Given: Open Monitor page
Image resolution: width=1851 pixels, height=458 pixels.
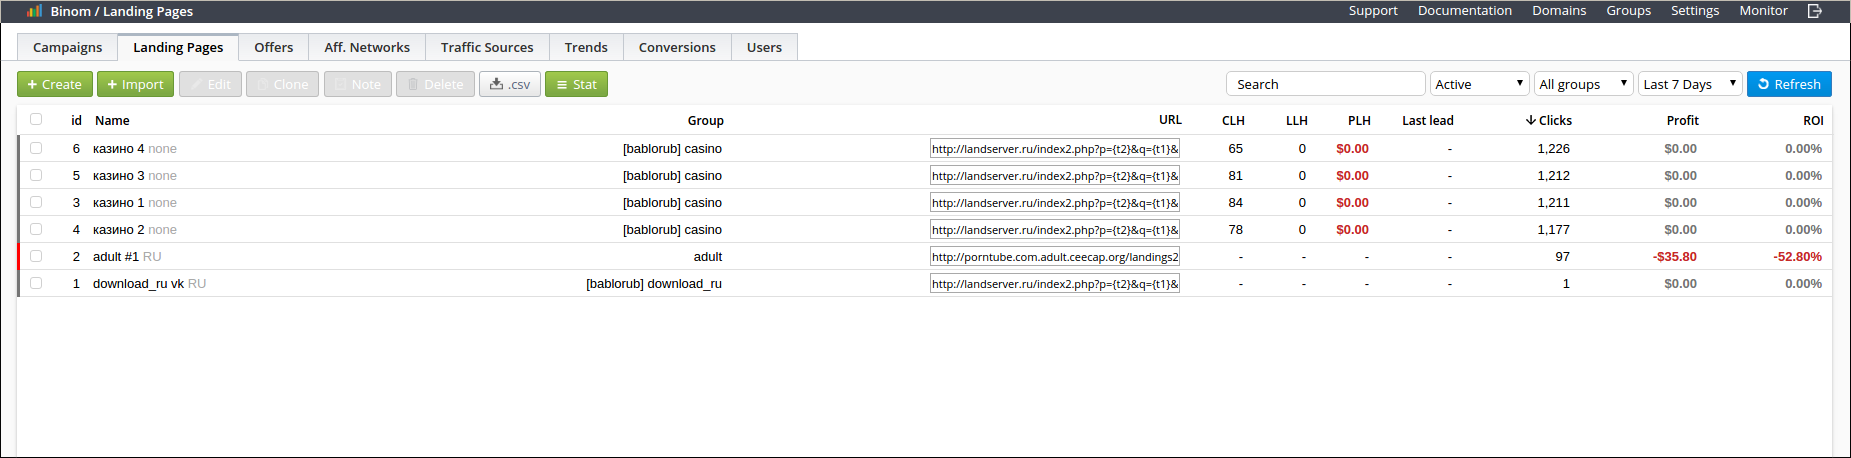Looking at the screenshot, I should tap(1763, 11).
